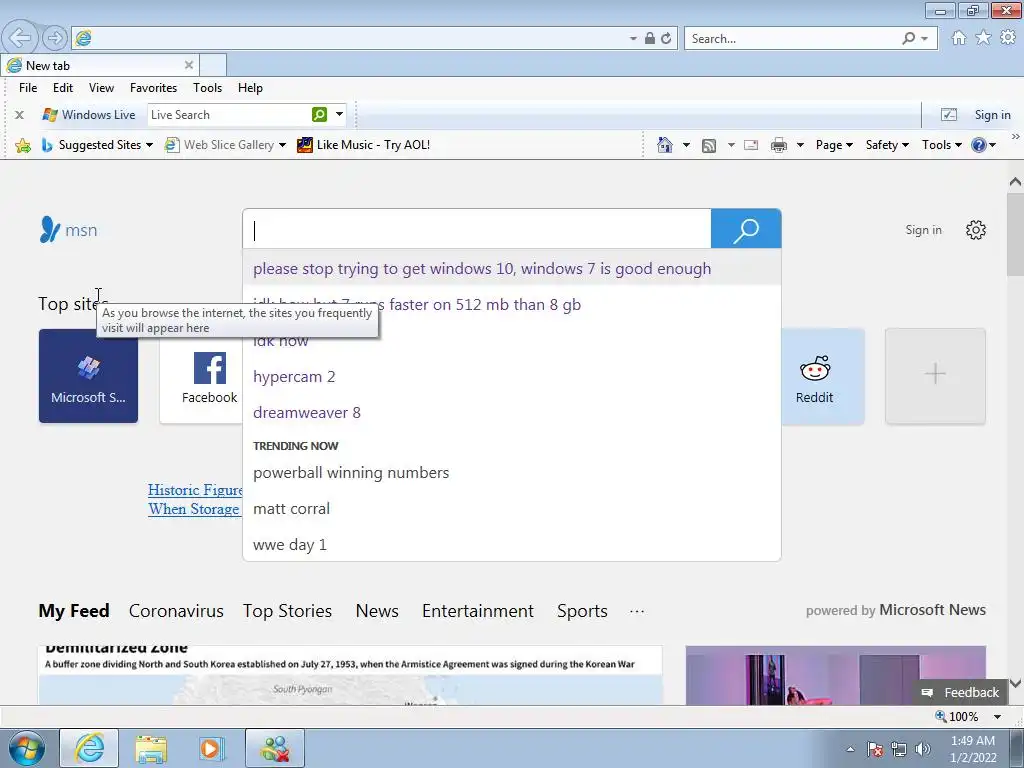Image resolution: width=1024 pixels, height=768 pixels.
Task: Click the MSN page Sign in link
Action: (x=923, y=230)
